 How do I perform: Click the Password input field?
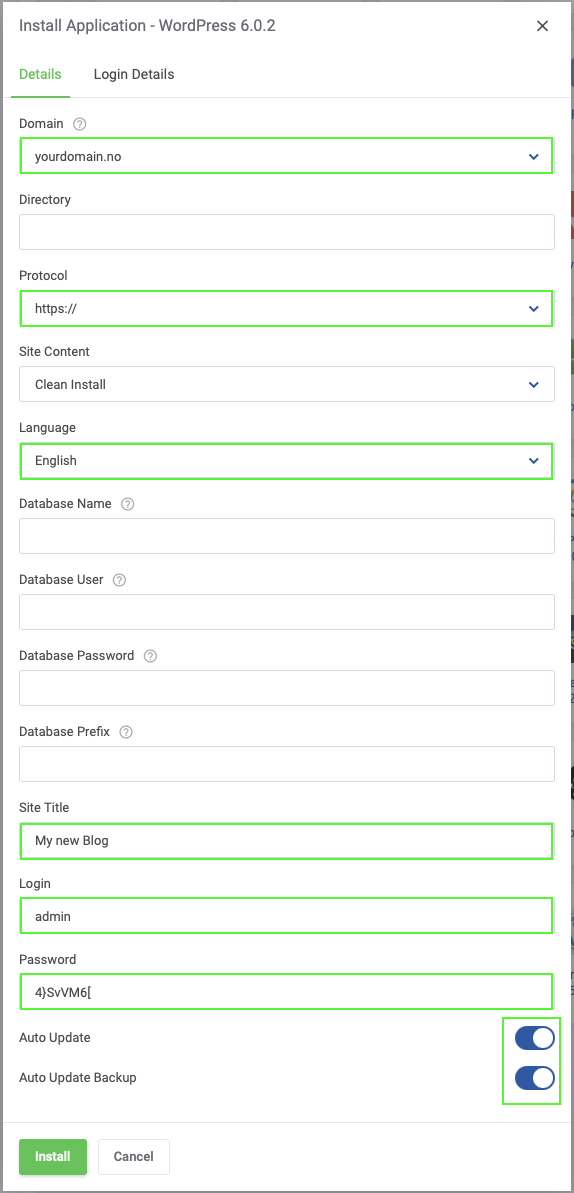(x=286, y=993)
